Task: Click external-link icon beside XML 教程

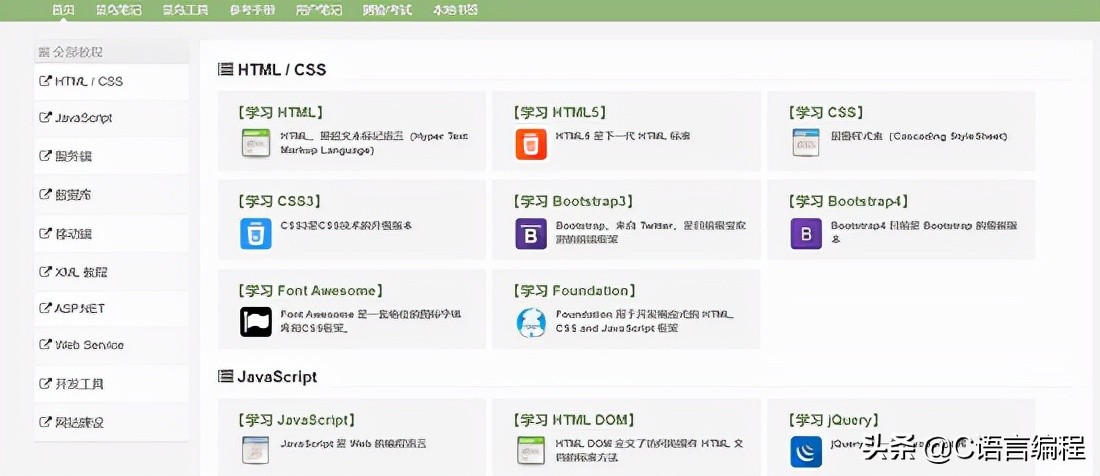Action: 45,271
